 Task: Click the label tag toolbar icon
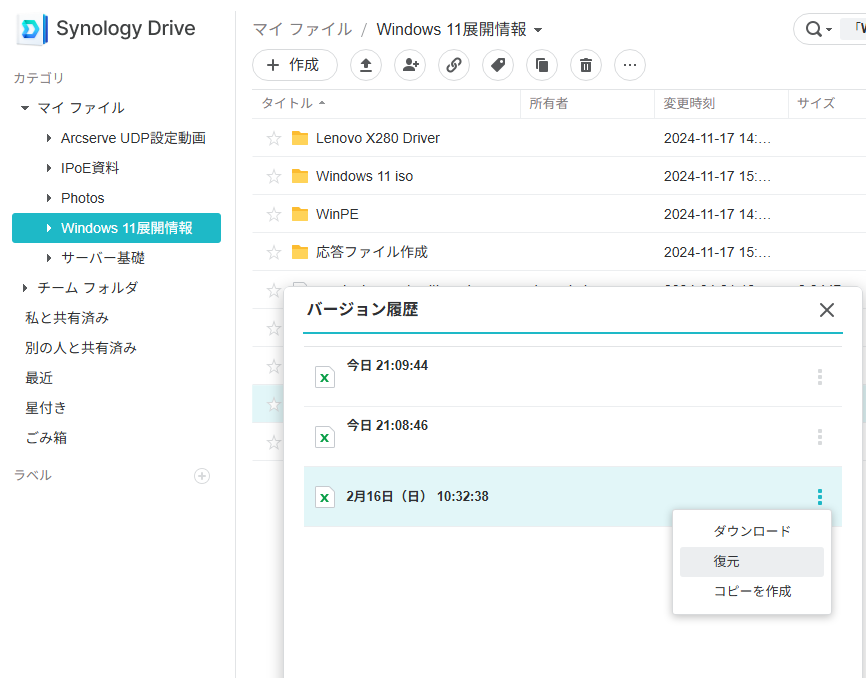pyautogui.click(x=498, y=65)
